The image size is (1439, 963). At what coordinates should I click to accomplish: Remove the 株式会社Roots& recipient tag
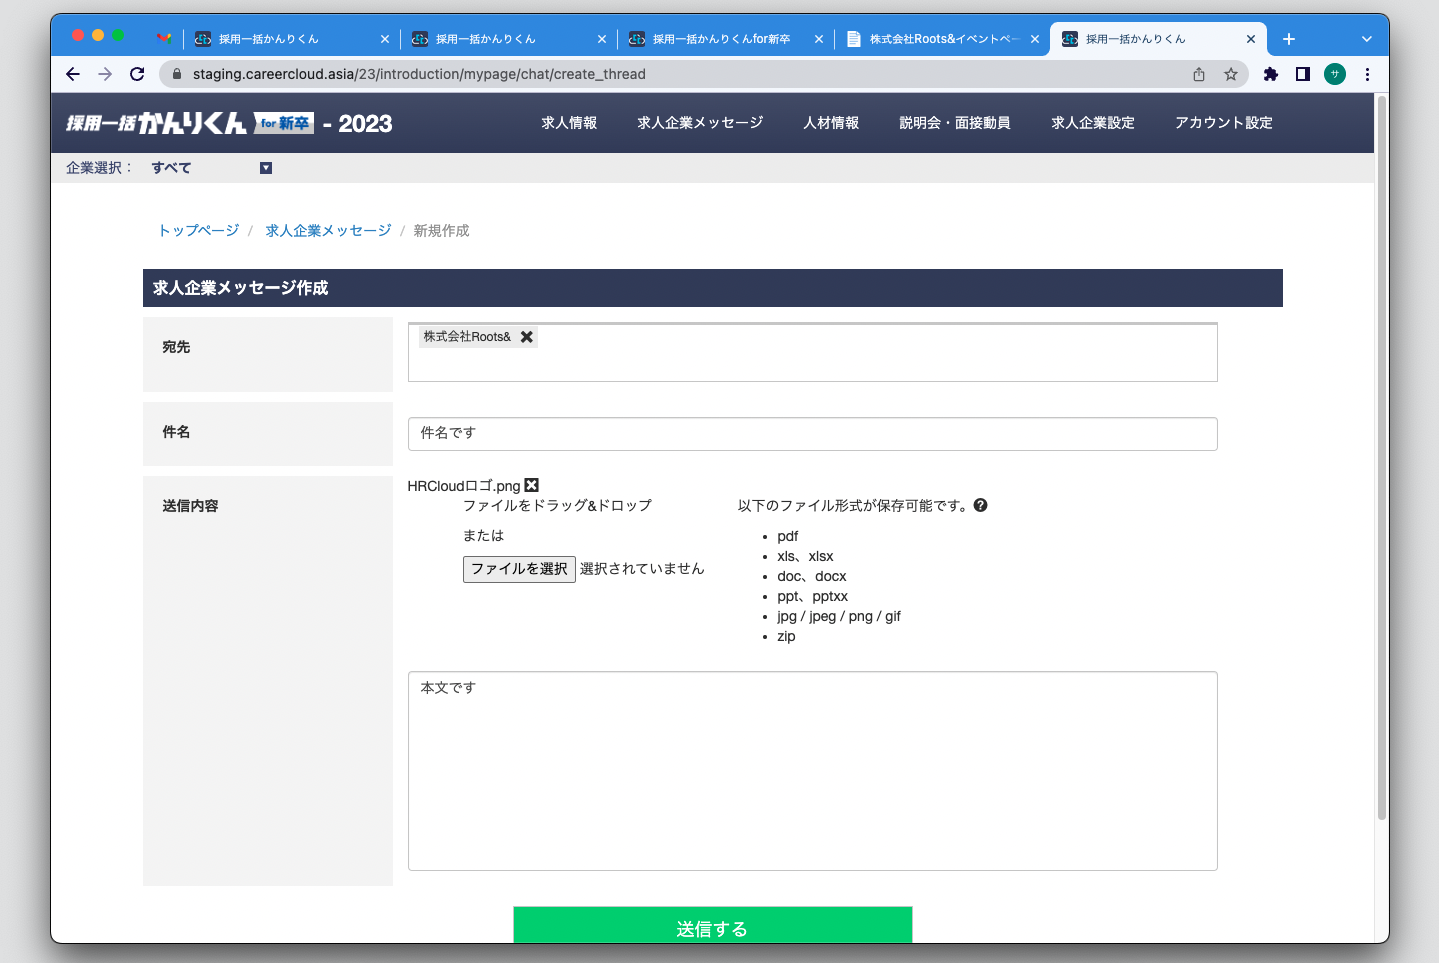tap(527, 337)
